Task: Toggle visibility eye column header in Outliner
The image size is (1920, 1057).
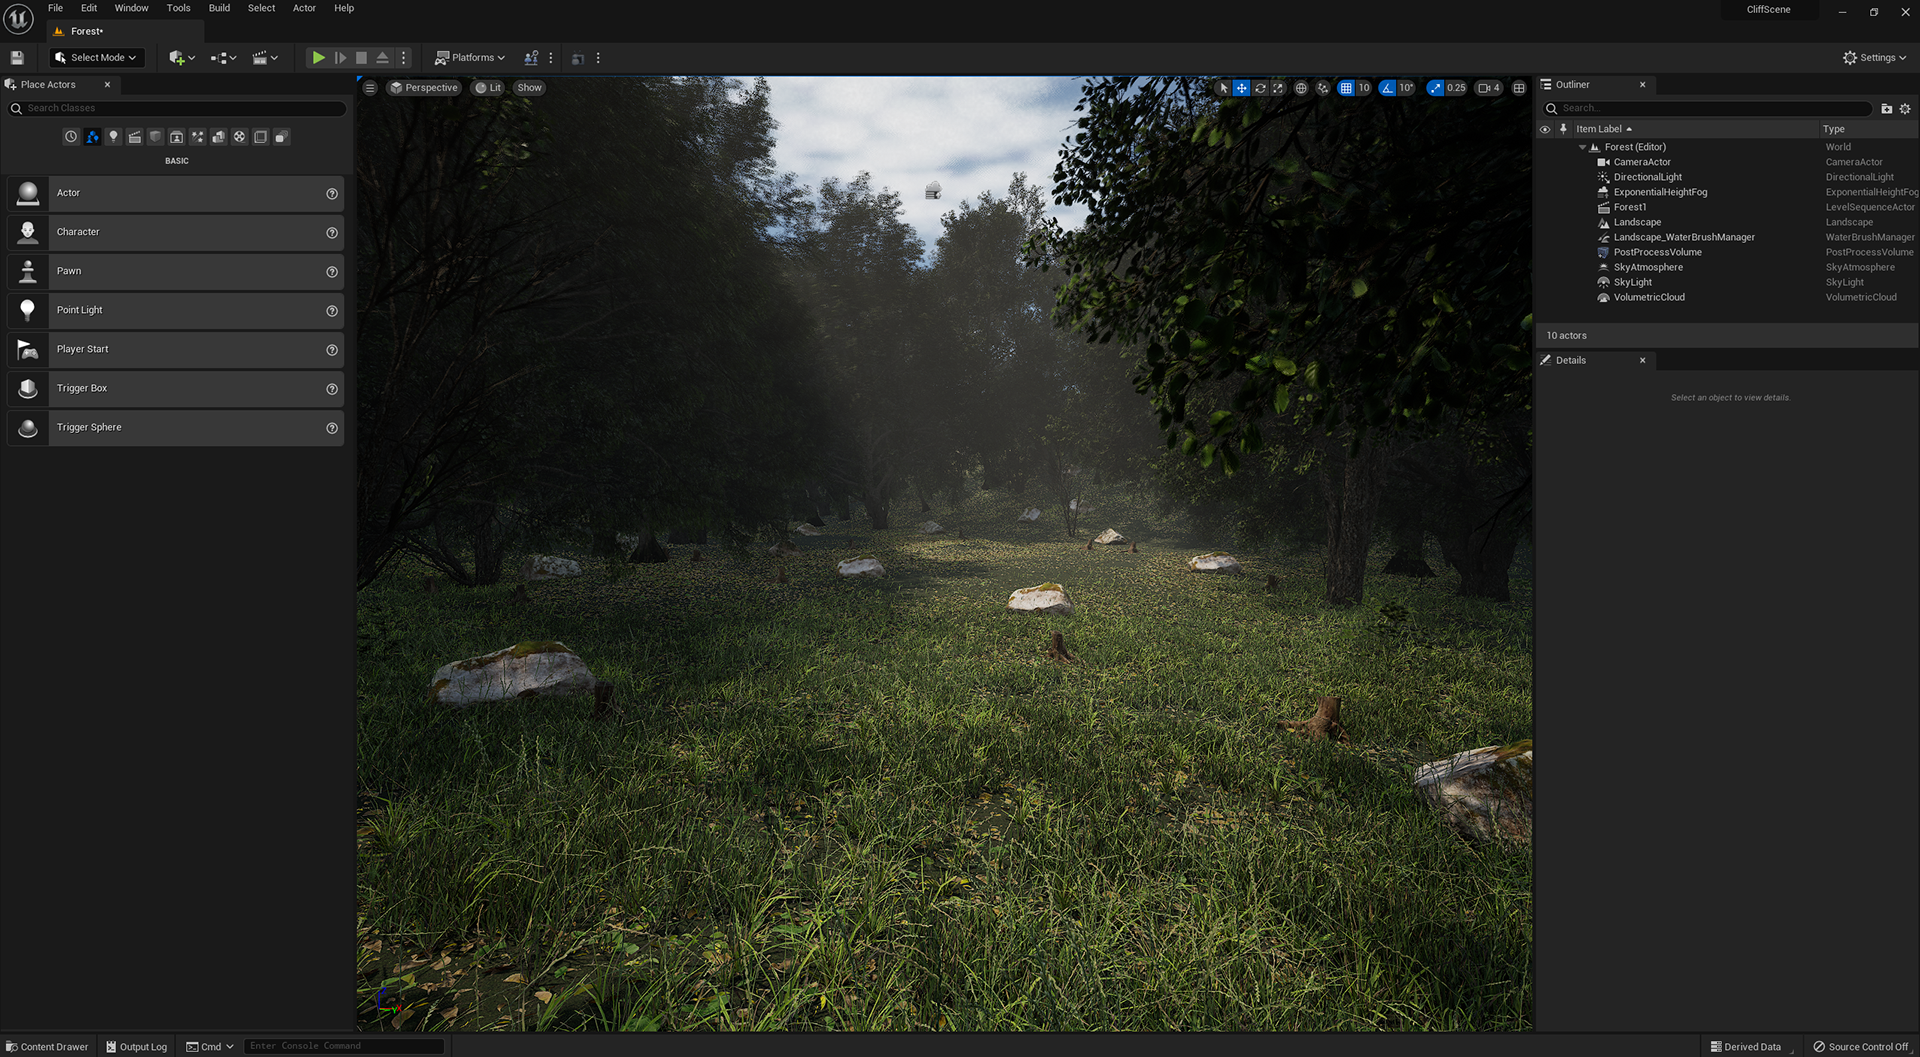Action: tap(1545, 129)
